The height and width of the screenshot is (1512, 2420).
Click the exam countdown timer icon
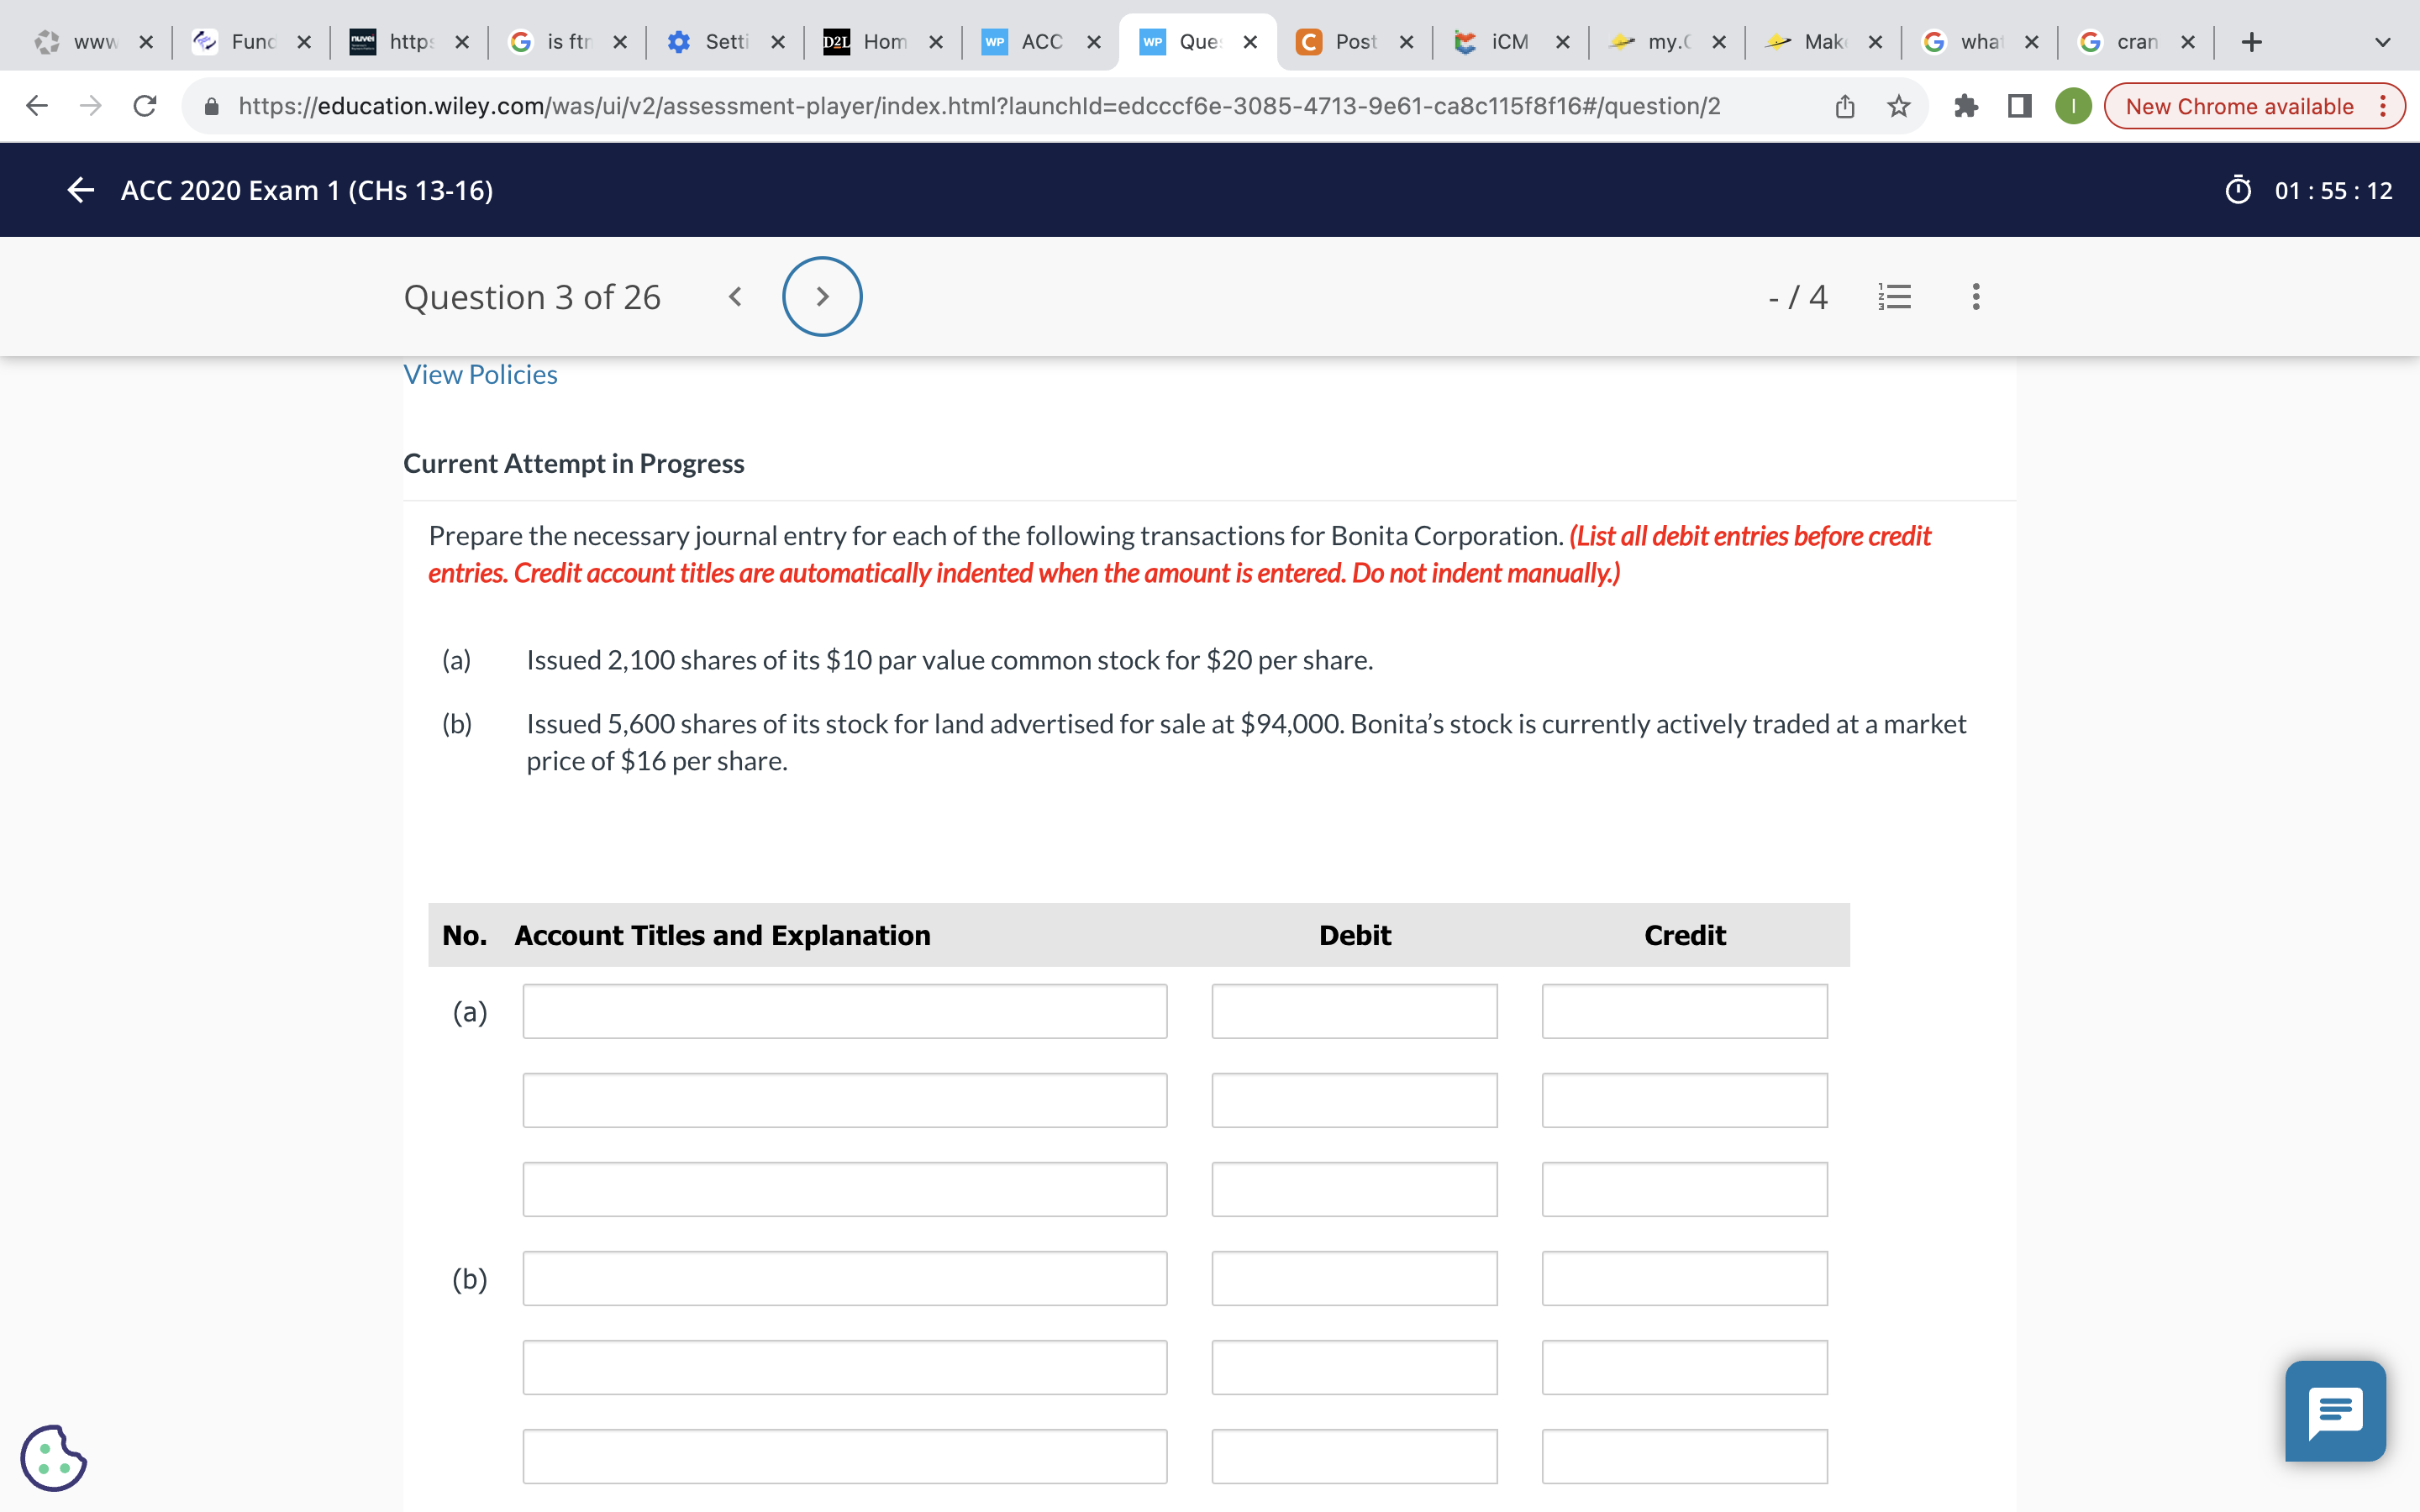(2238, 190)
